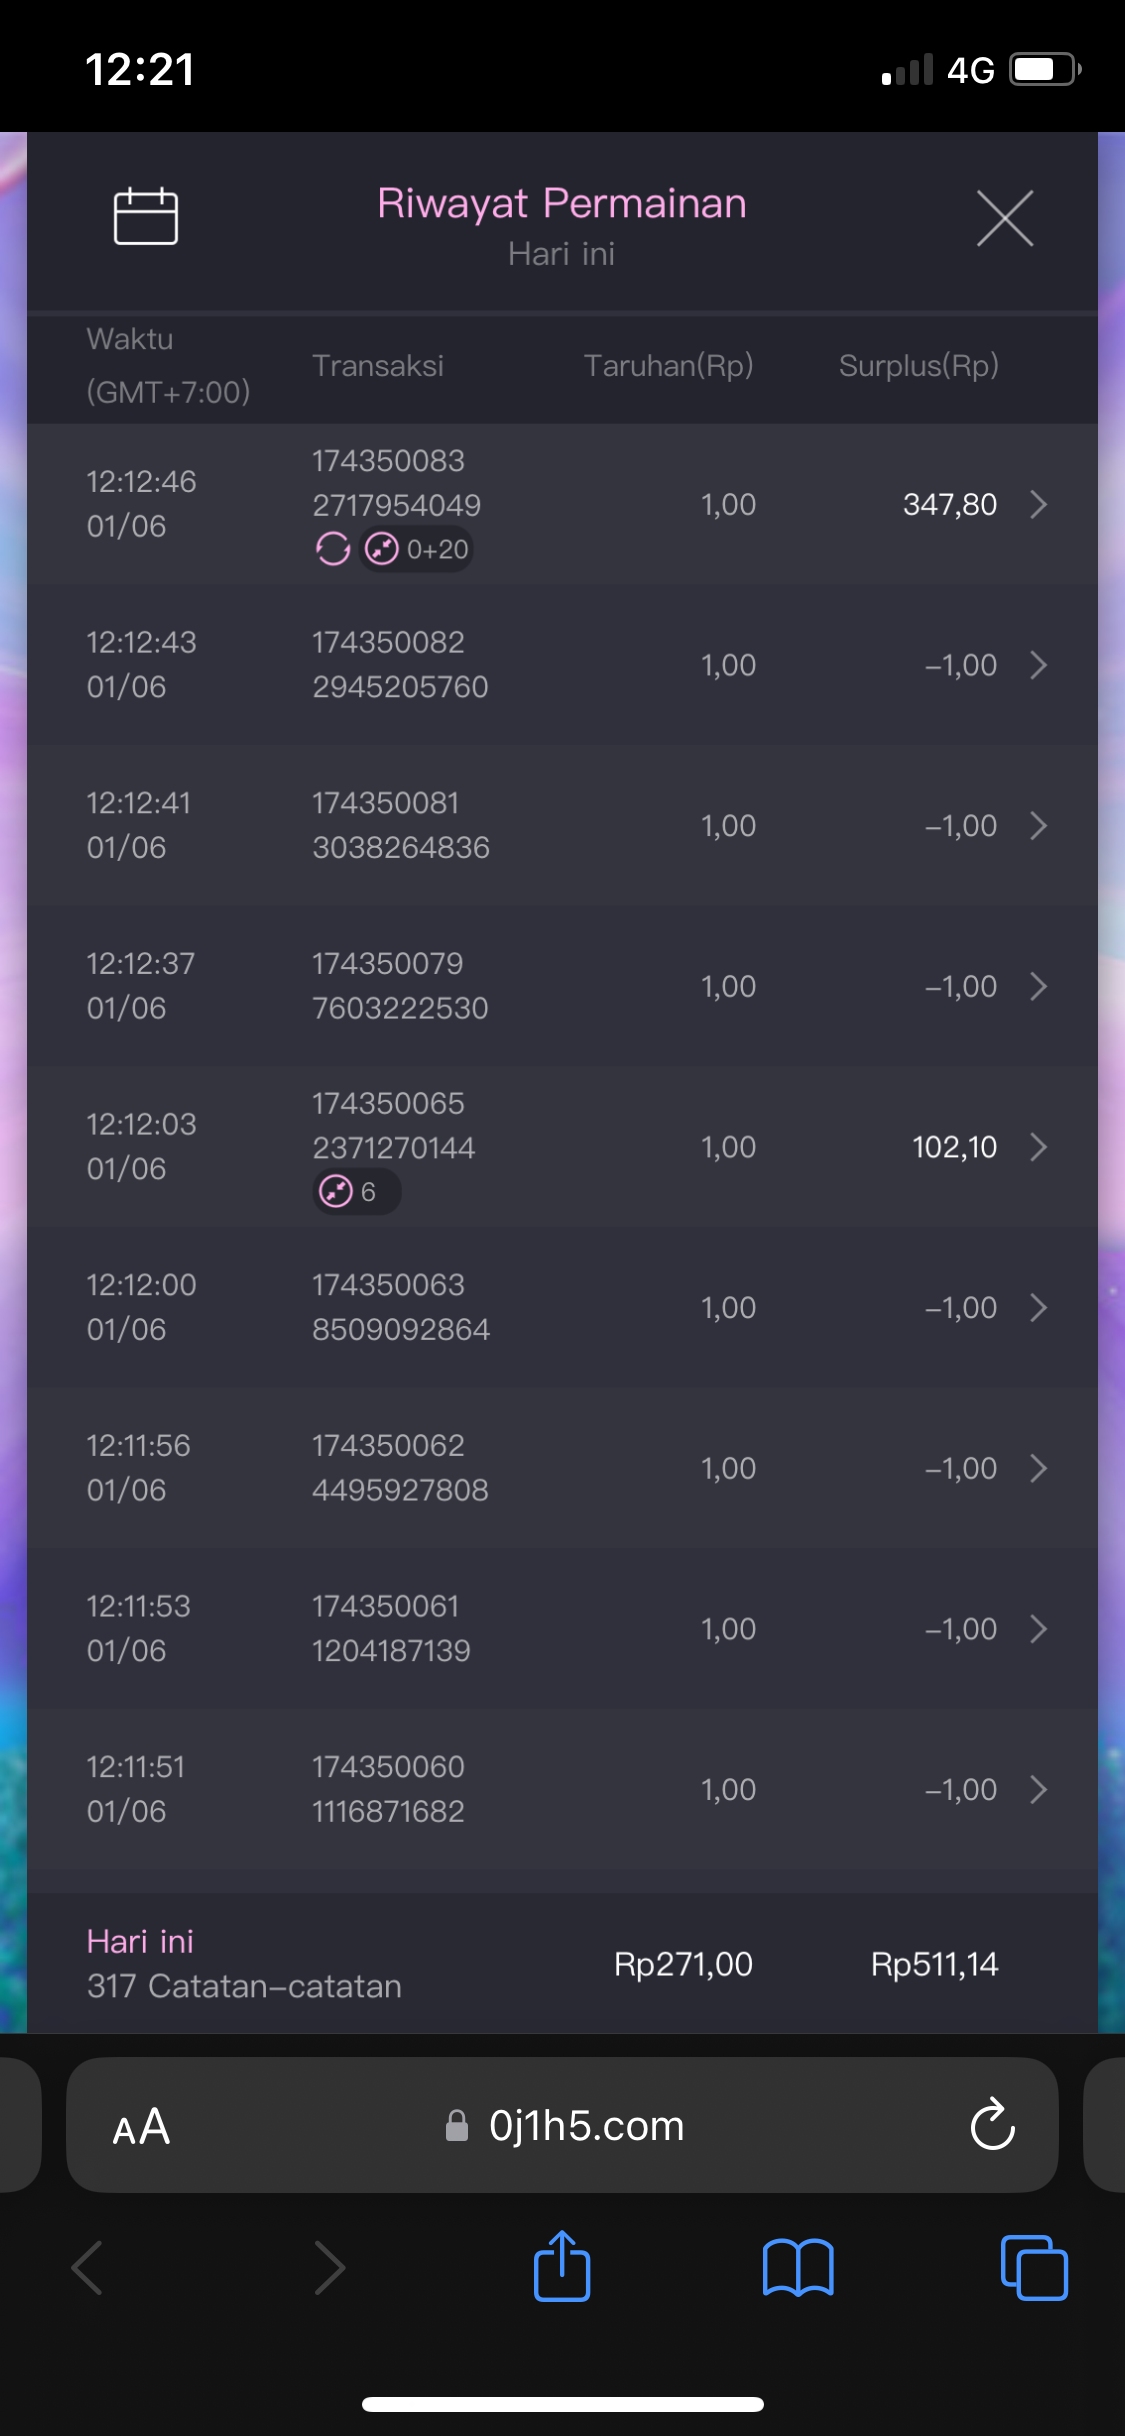Viewport: 1125px width, 2436px height.
Task: Expand details for the 102,10 surplus row
Action: (x=1039, y=1147)
